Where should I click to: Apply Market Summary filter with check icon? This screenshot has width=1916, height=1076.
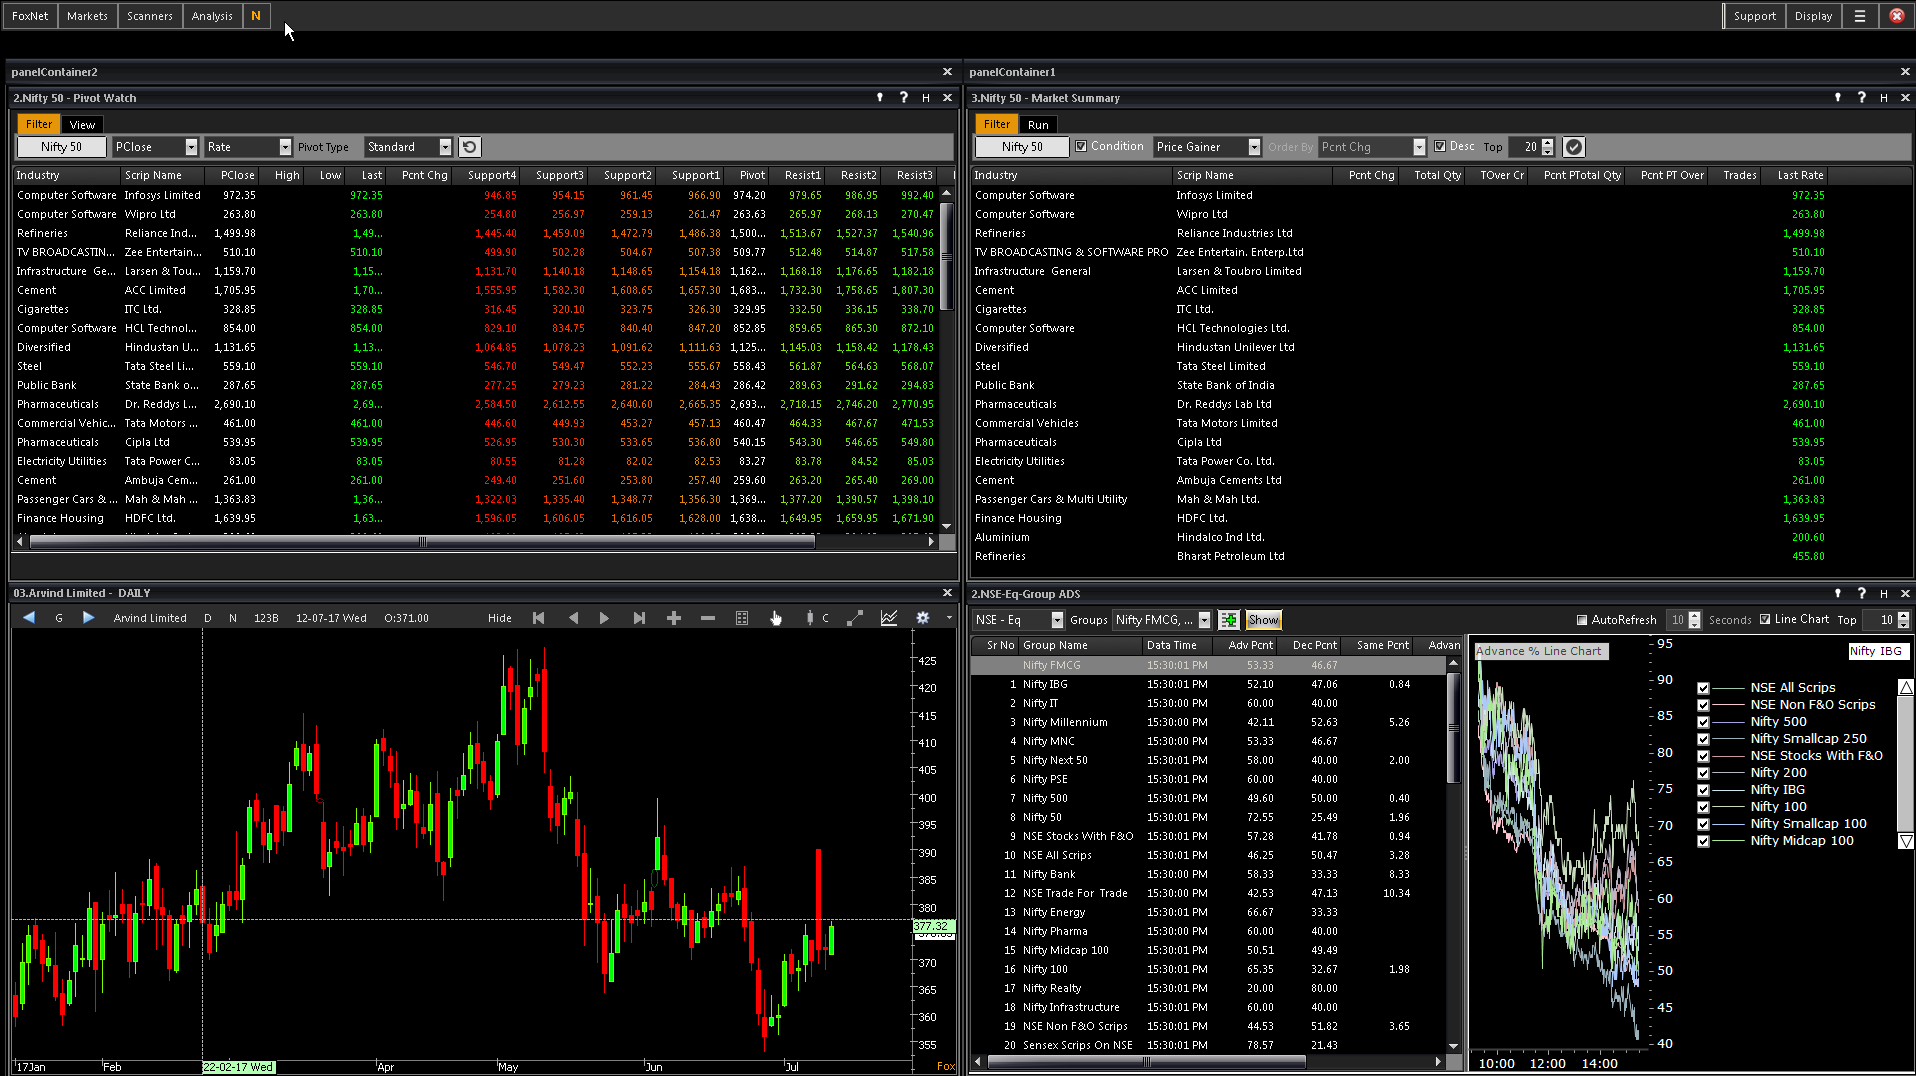pos(1574,147)
